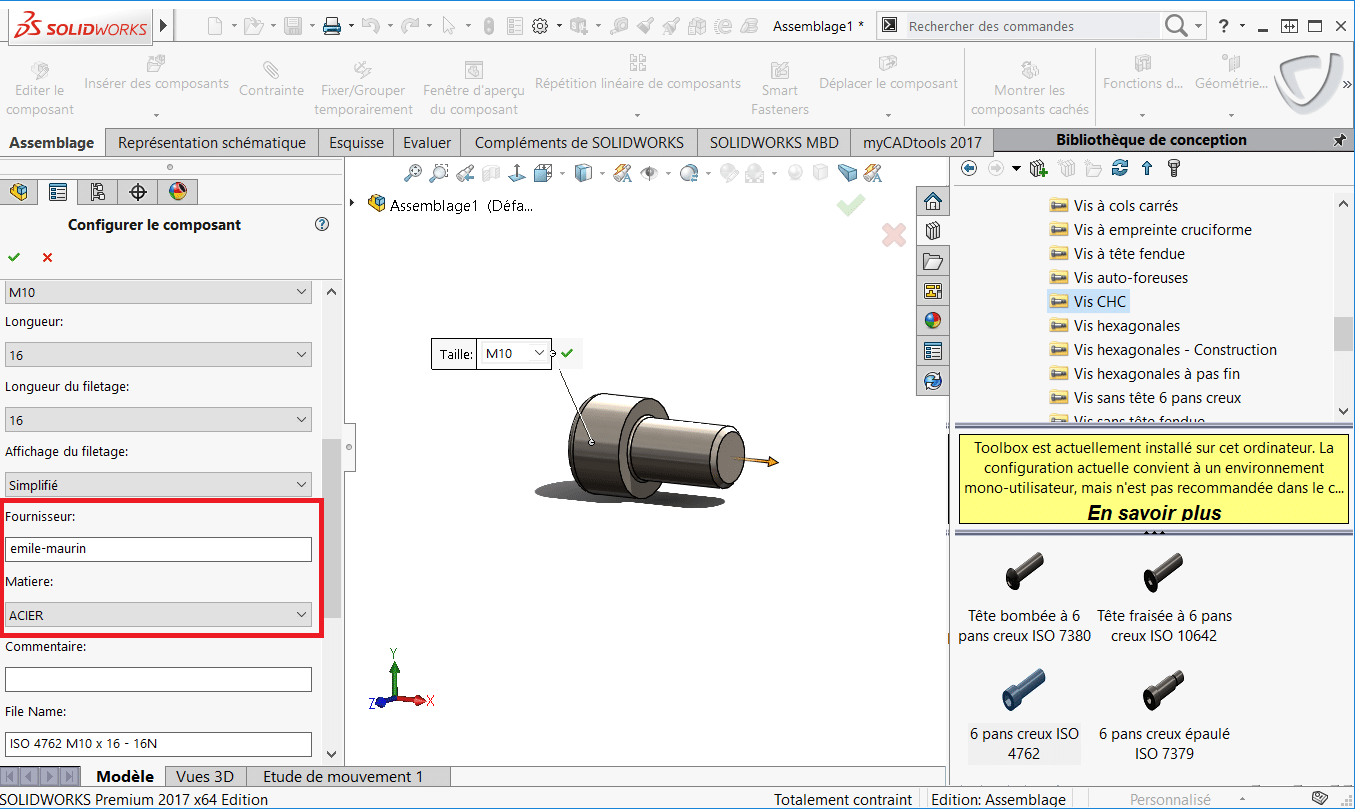Select Vis auto-foreuses folder

click(x=1119, y=277)
